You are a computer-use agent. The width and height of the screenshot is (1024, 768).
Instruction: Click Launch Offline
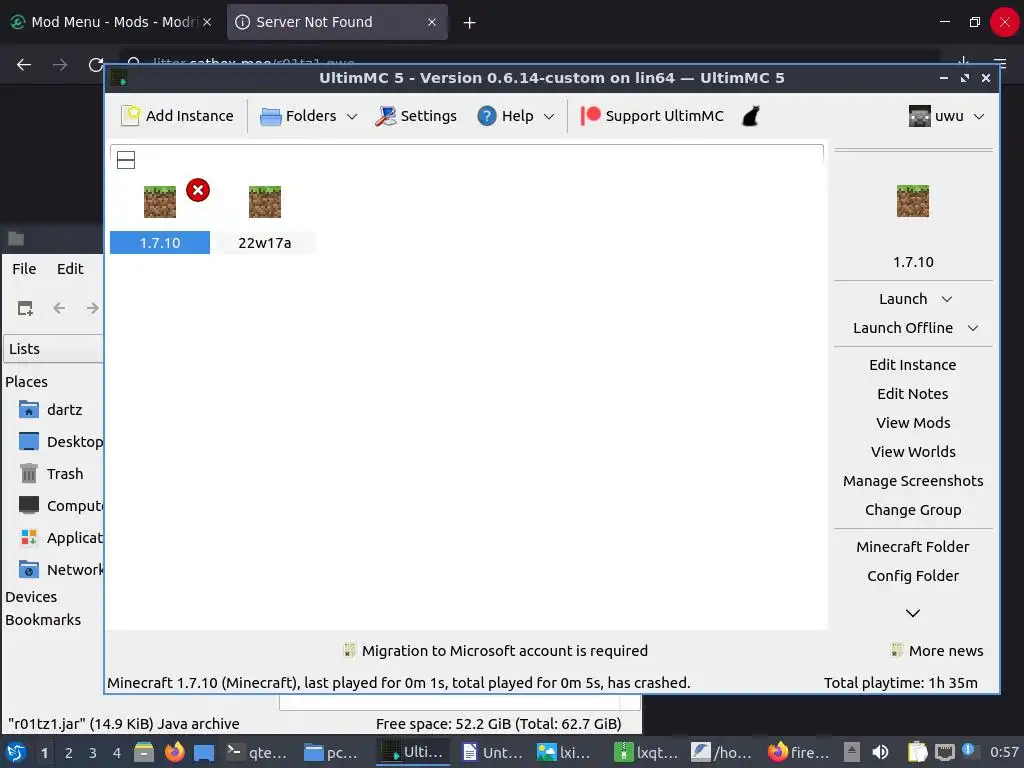click(903, 328)
